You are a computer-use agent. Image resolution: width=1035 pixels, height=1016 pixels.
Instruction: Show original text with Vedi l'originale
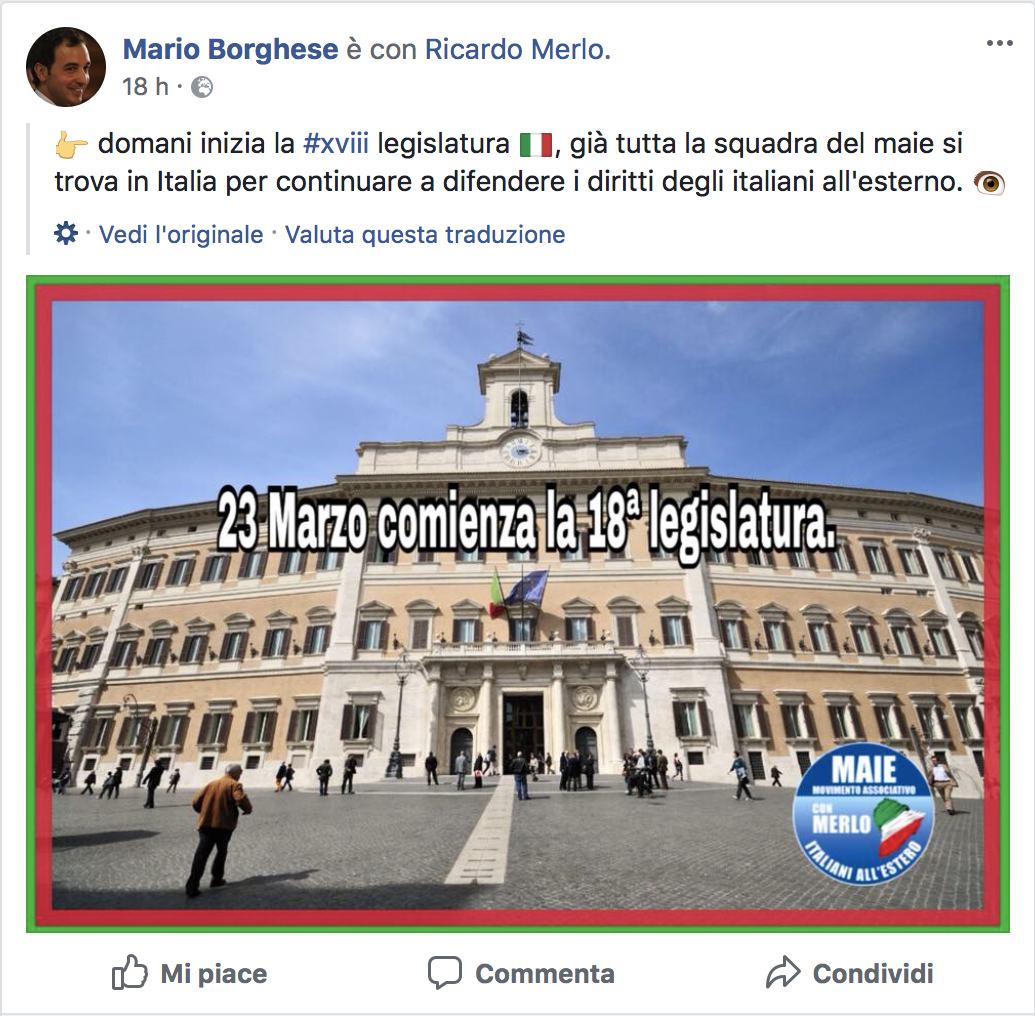coord(181,234)
